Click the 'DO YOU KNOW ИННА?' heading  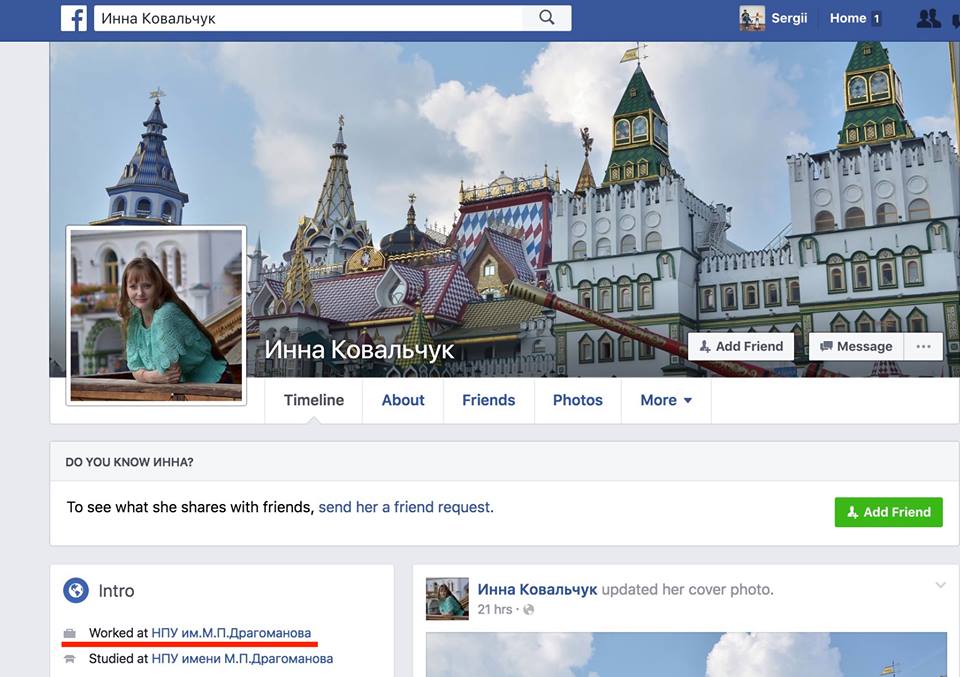tap(129, 462)
